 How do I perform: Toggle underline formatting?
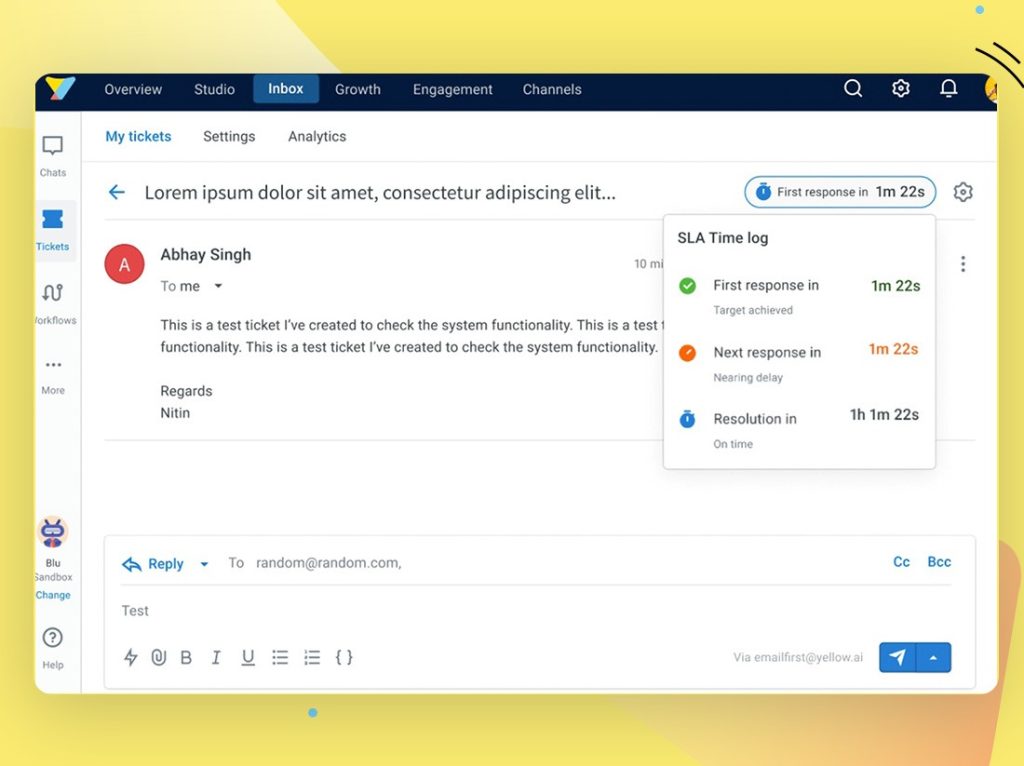[248, 658]
